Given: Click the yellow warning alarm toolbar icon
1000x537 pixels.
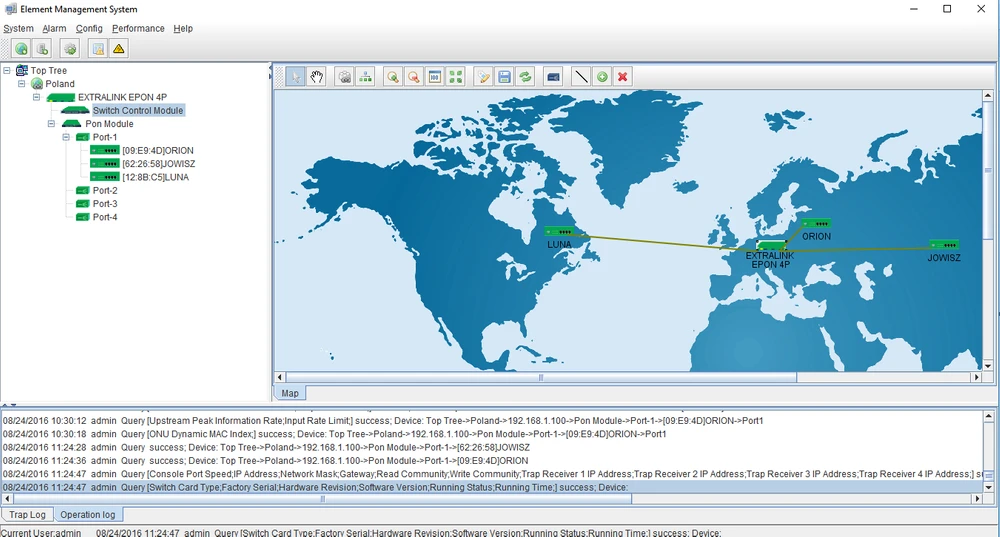Looking at the screenshot, I should coord(119,48).
